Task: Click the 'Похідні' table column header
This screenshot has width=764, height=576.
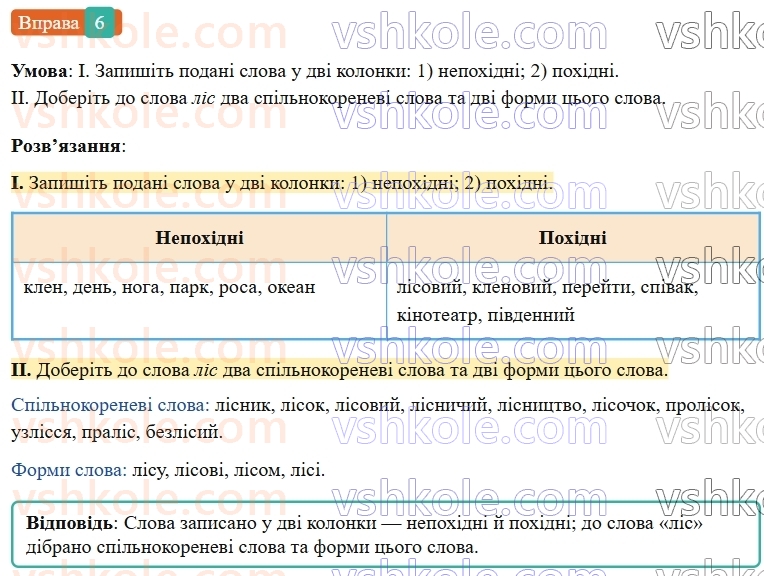Action: coord(573,238)
